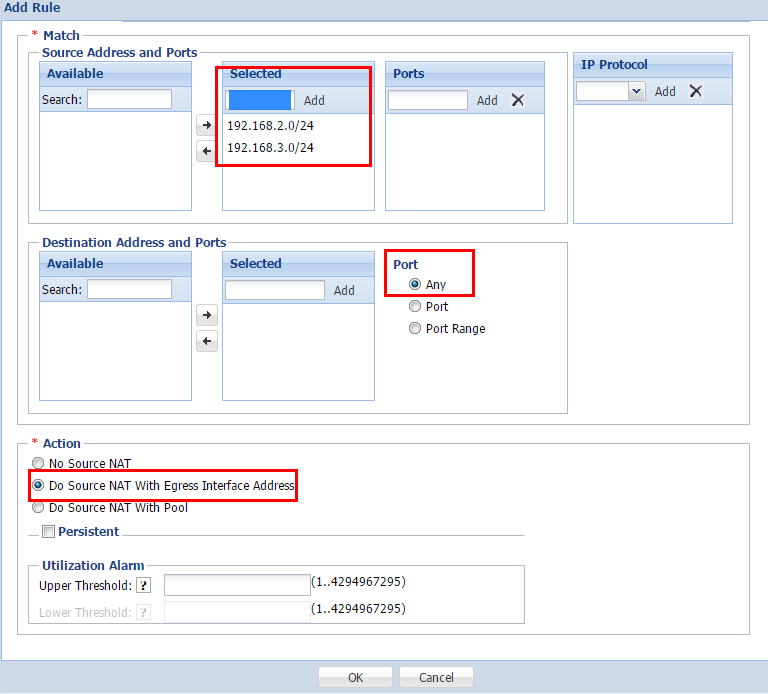Delete entry using IP Protocol X icon

click(x=696, y=91)
